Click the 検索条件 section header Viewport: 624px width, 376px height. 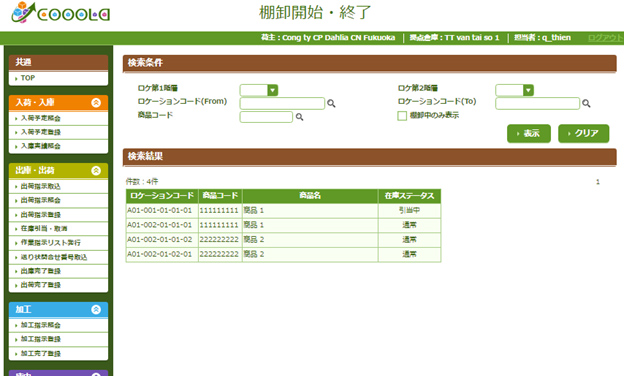coord(370,63)
